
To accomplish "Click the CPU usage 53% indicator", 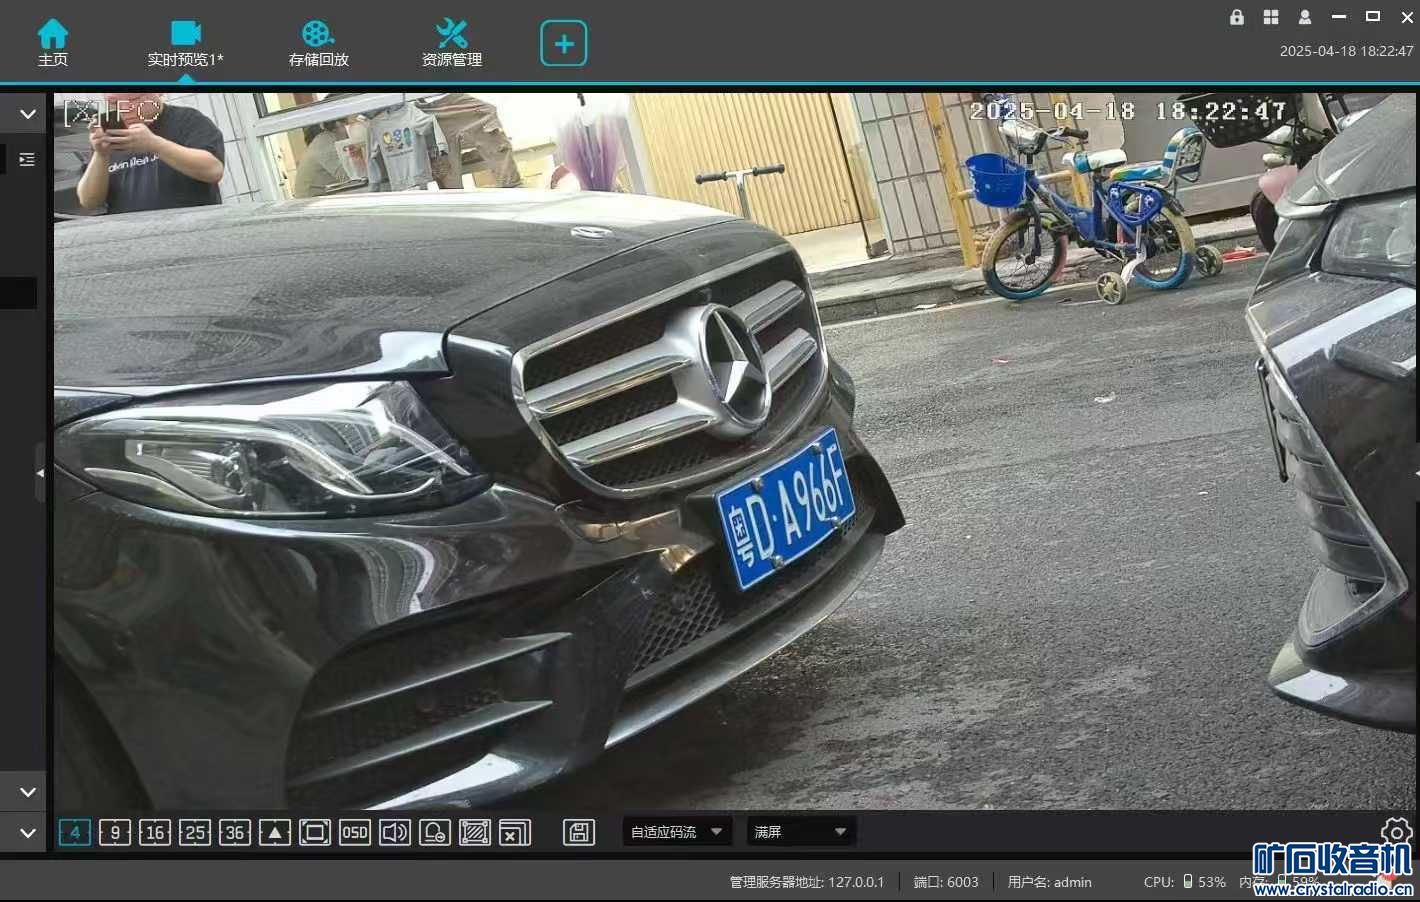I will (1185, 882).
